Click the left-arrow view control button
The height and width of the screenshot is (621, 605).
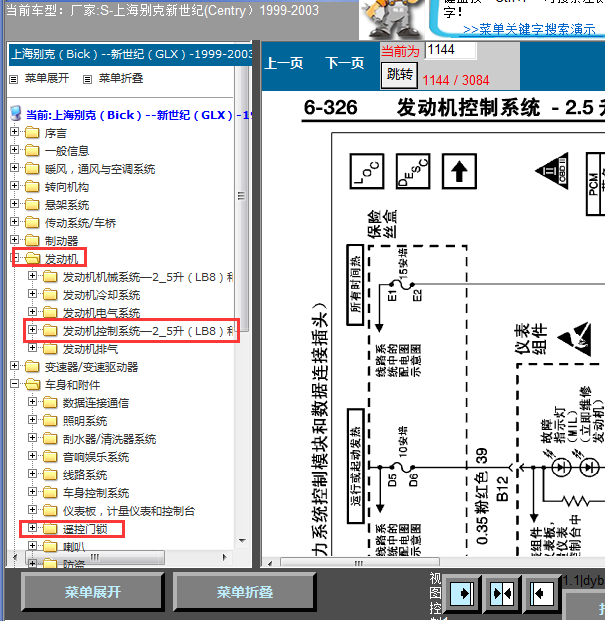tap(541, 594)
